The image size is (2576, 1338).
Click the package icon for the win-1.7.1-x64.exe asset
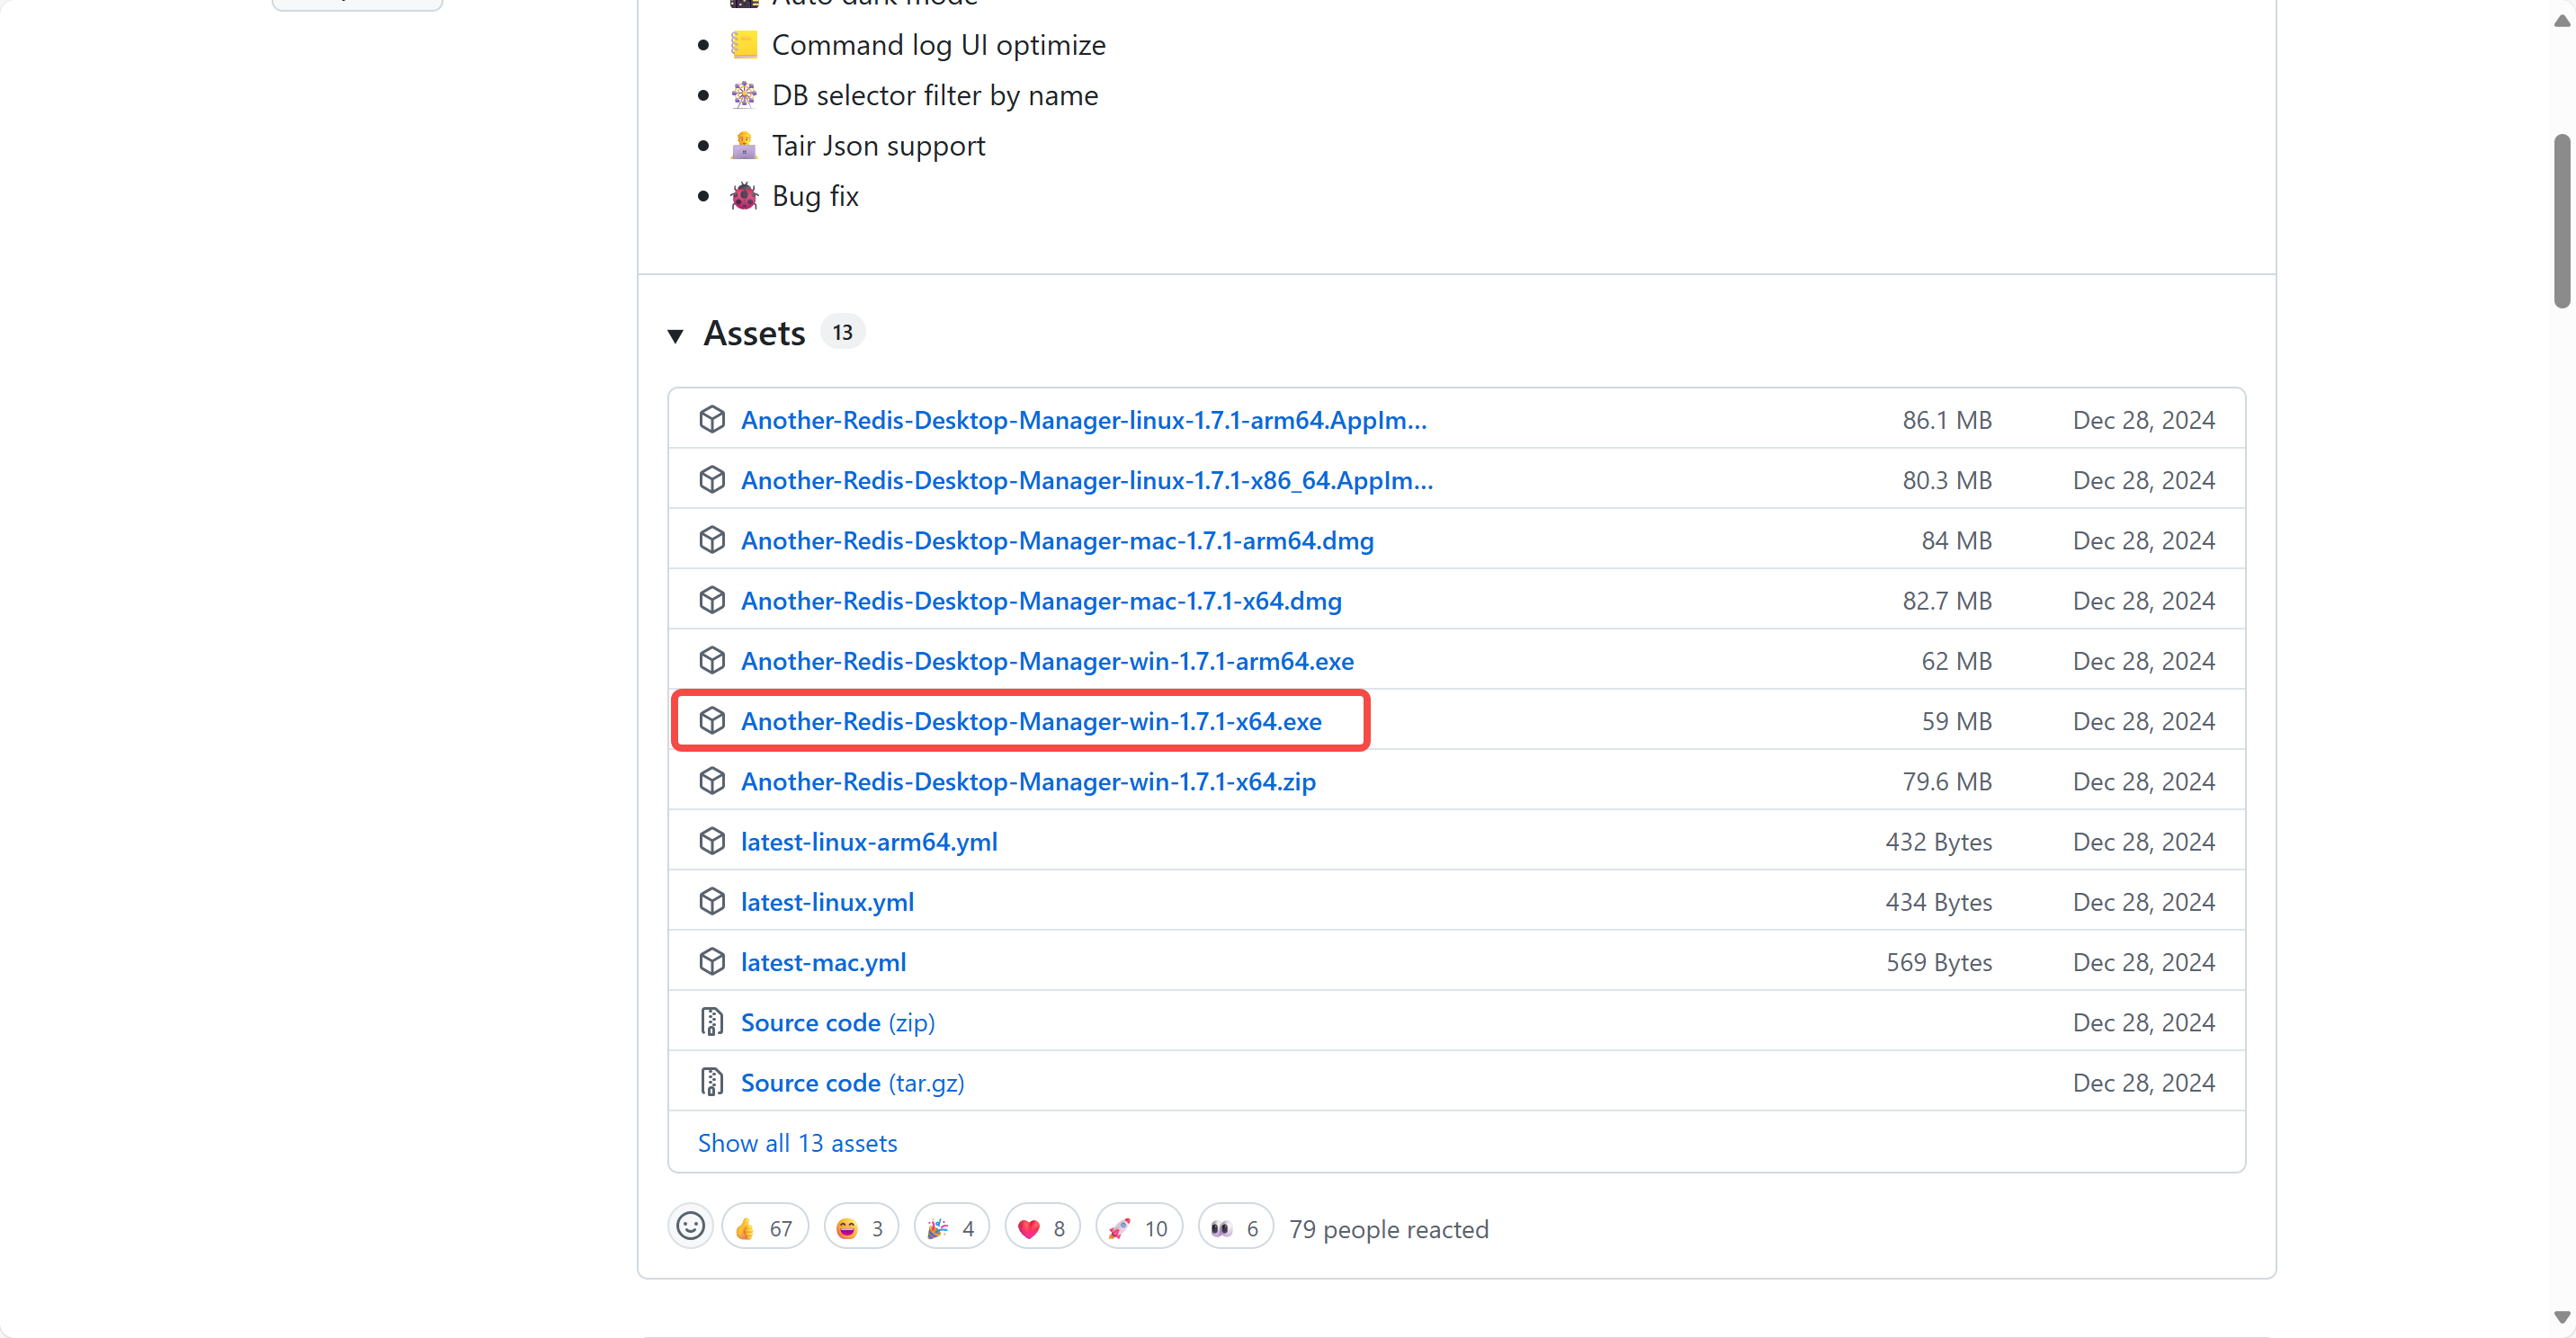712,721
